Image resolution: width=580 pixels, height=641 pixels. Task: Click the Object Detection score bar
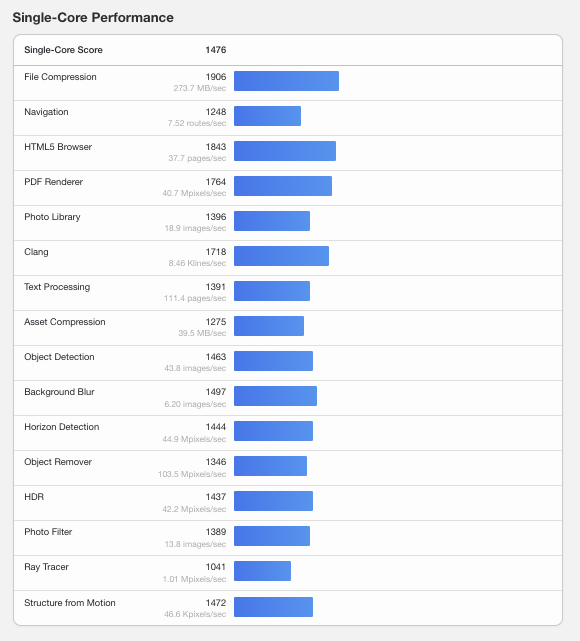273,361
